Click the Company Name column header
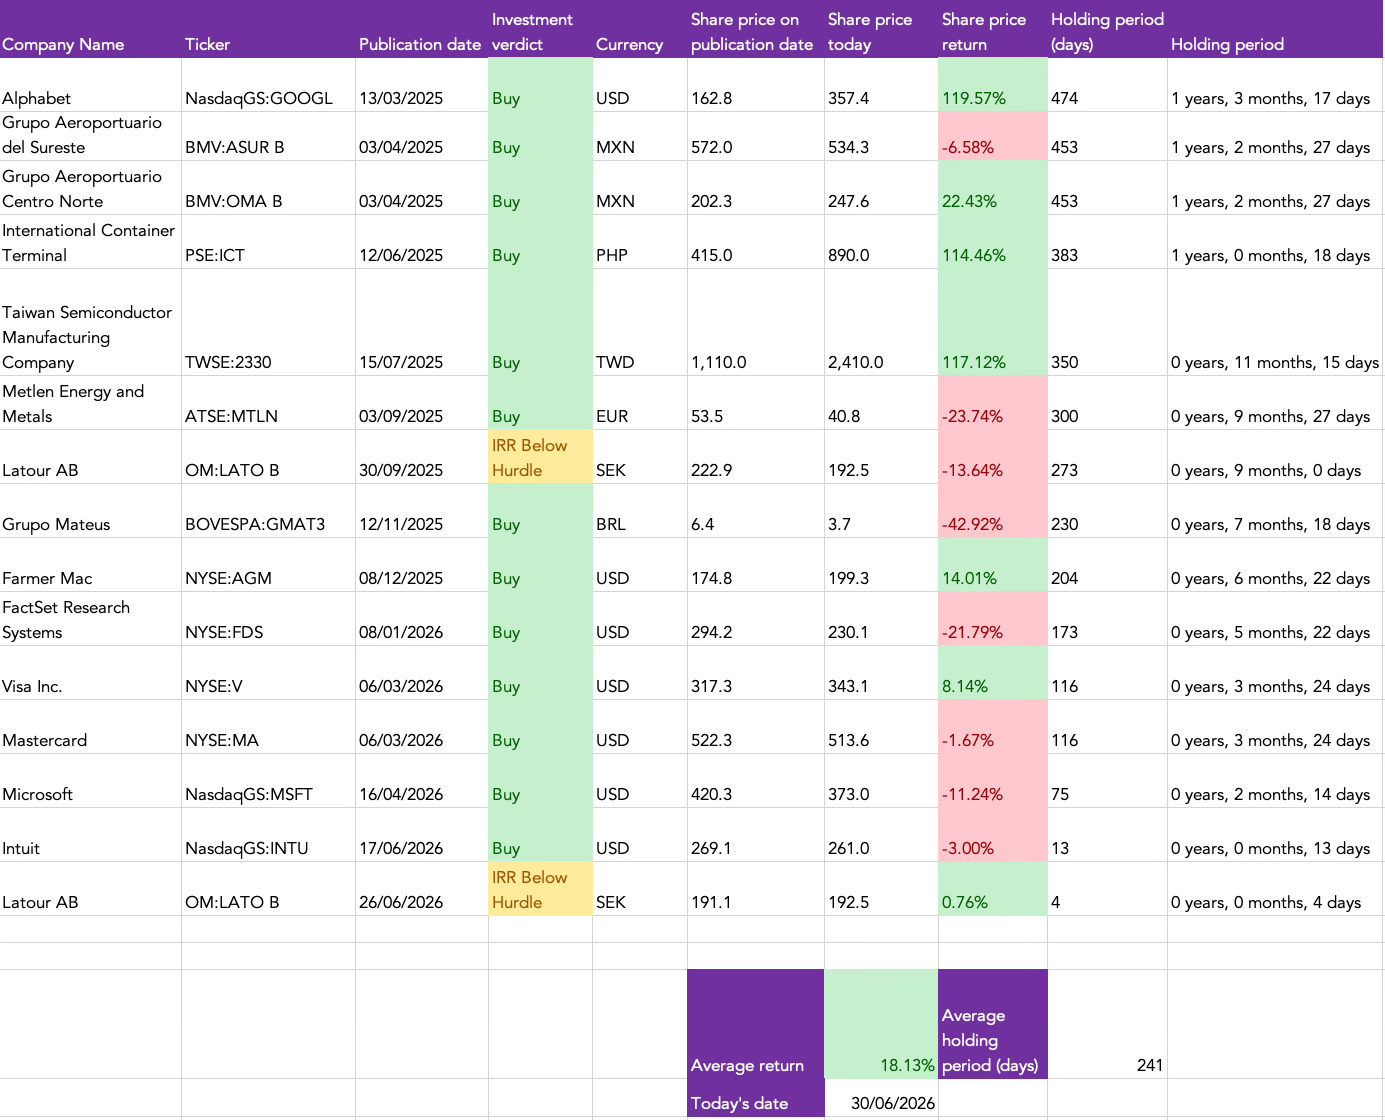 click(x=90, y=29)
